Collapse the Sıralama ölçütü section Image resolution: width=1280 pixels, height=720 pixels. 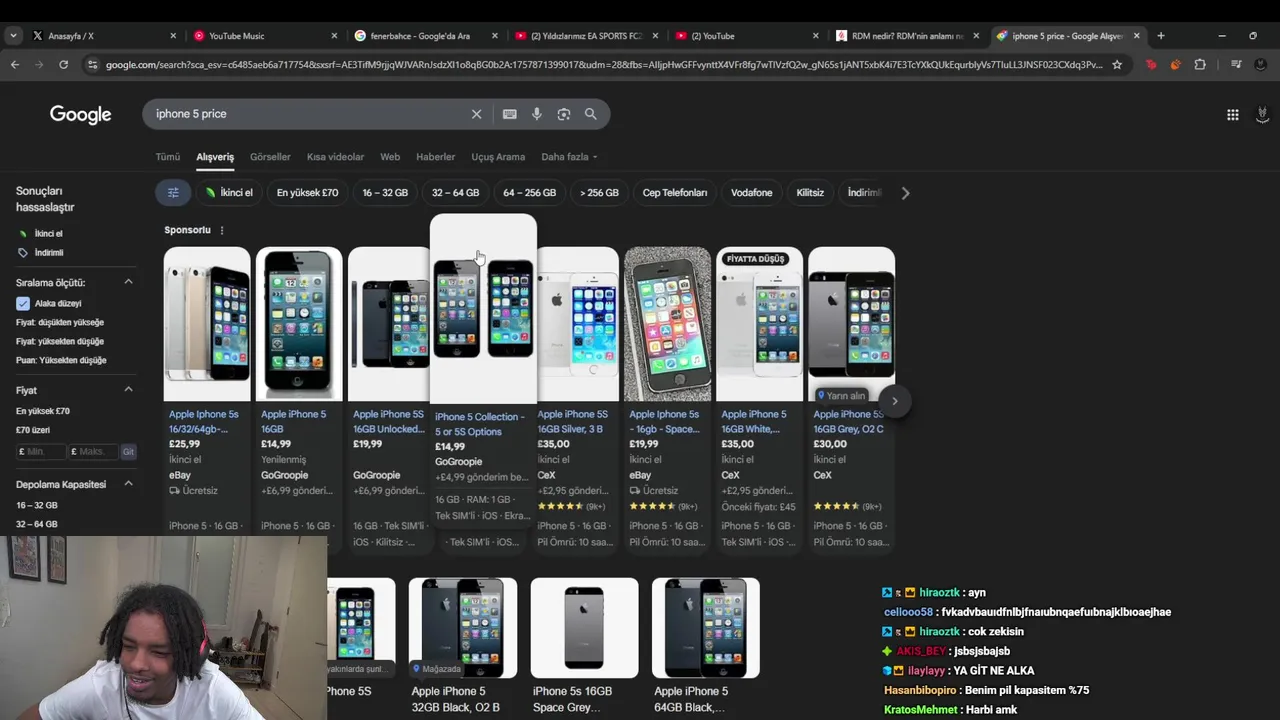click(128, 283)
